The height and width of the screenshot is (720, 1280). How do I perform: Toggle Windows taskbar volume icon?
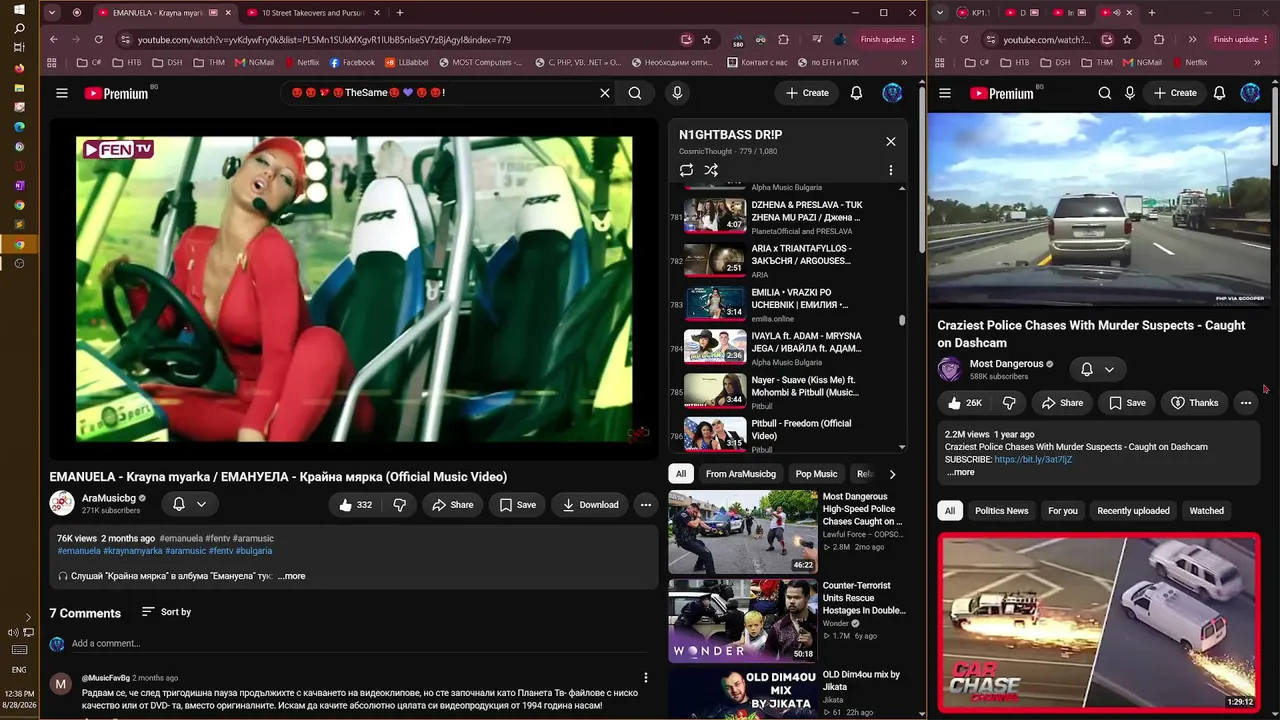[14, 632]
